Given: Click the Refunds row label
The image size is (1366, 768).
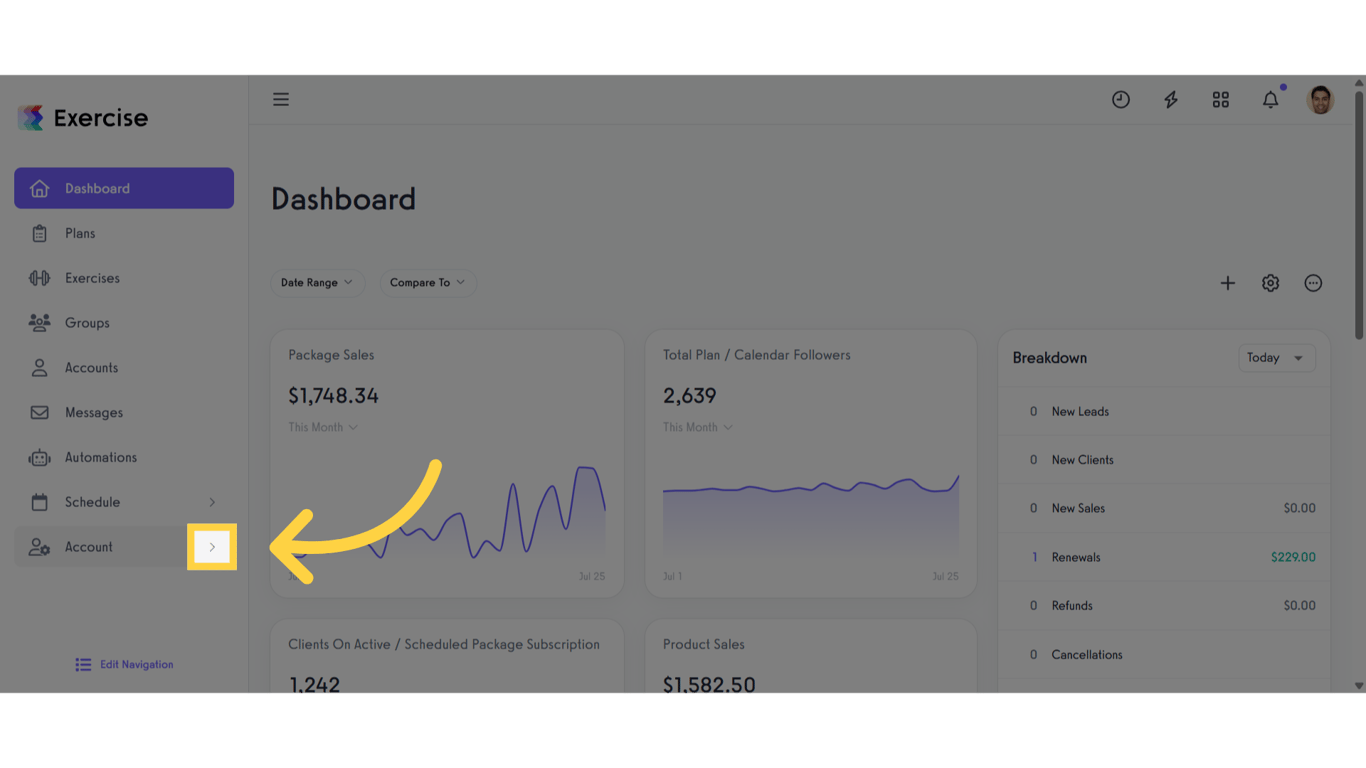Looking at the screenshot, I should (1072, 606).
